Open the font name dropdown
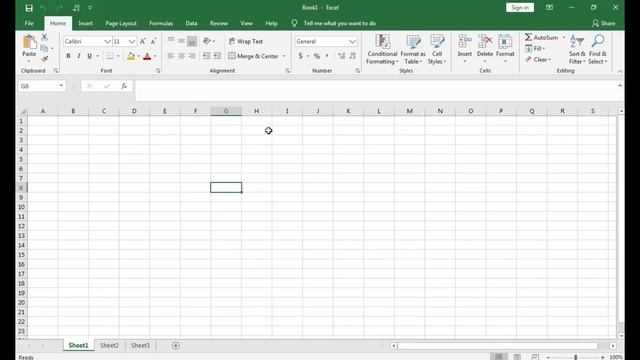Viewport: 640px width, 360px height. 107,41
